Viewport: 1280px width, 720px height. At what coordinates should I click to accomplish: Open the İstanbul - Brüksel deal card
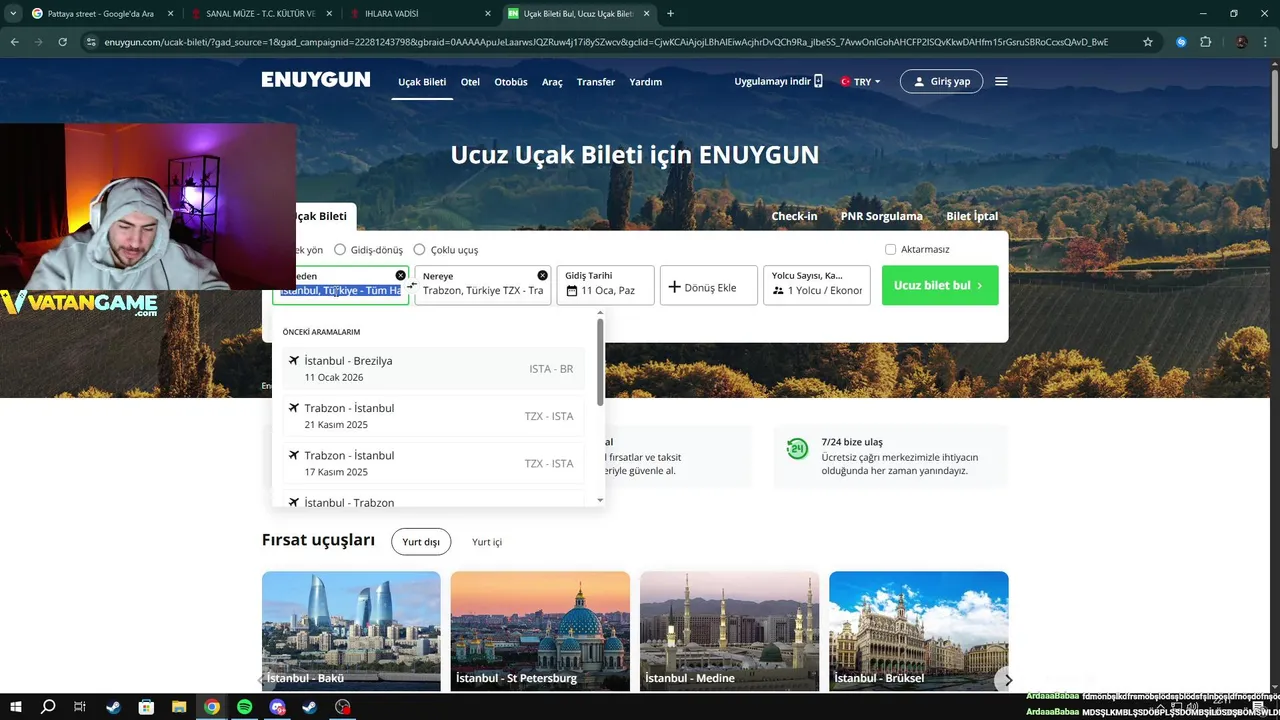pyautogui.click(x=919, y=631)
